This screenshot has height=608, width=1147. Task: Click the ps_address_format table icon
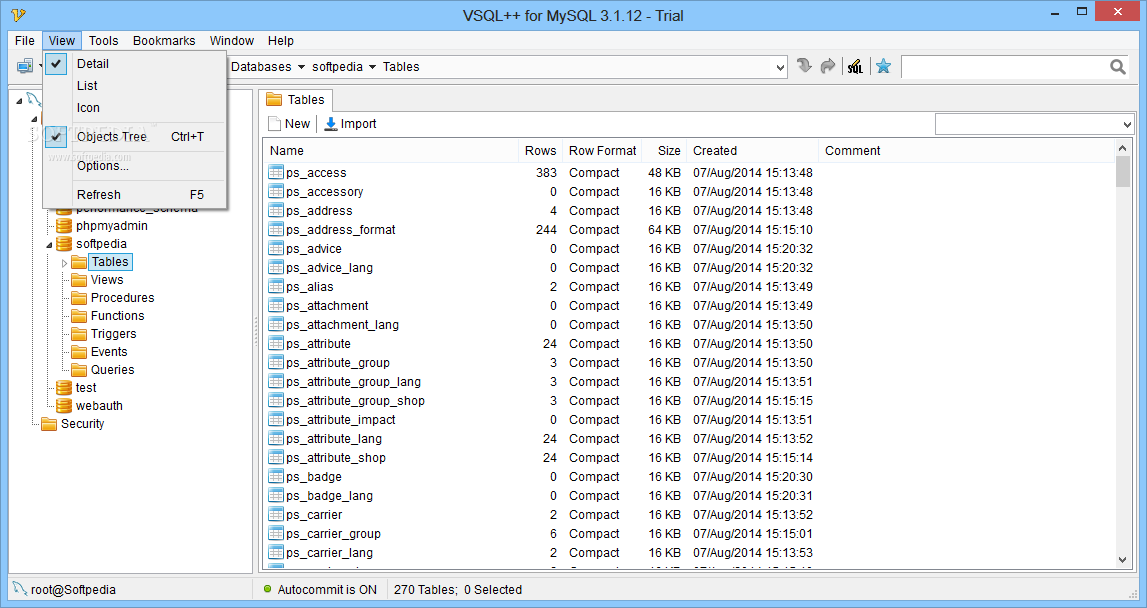(276, 229)
